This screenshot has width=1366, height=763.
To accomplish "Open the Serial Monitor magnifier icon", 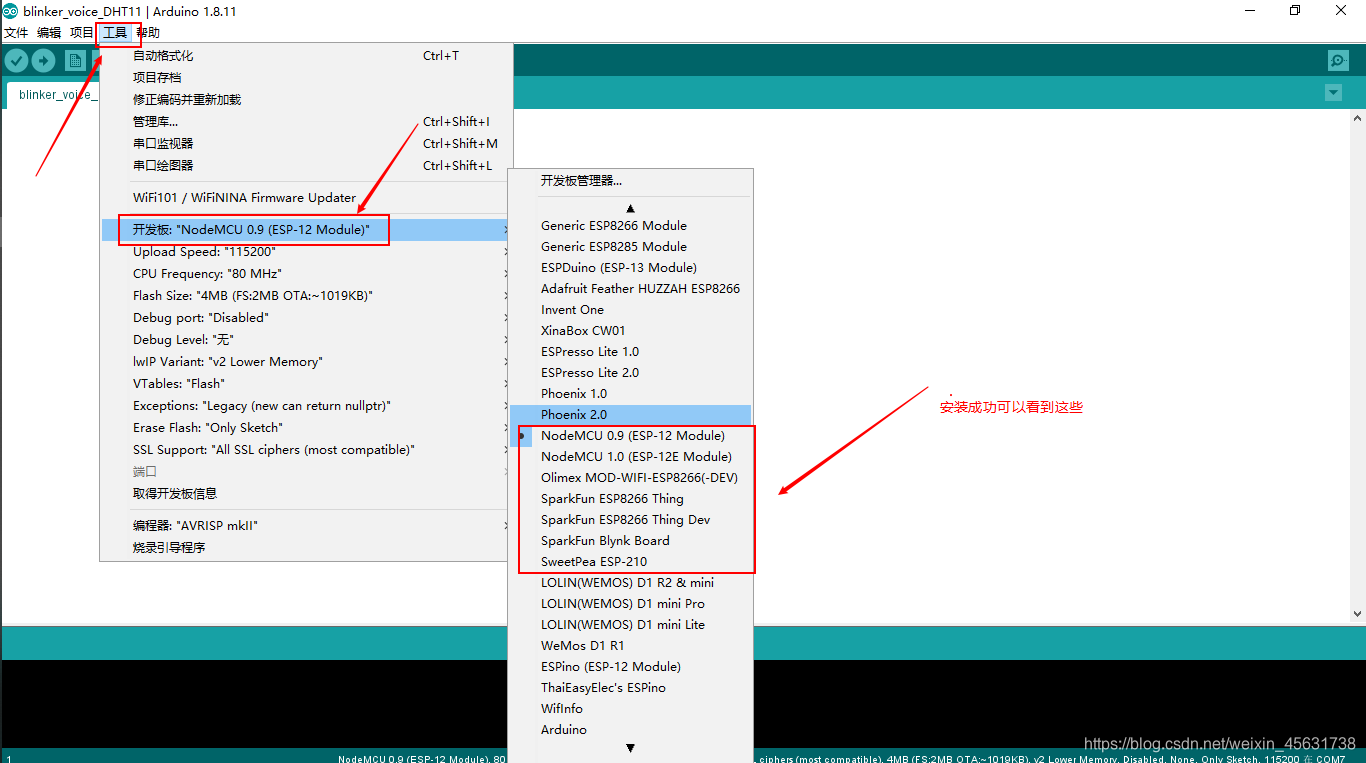I will (x=1338, y=60).
